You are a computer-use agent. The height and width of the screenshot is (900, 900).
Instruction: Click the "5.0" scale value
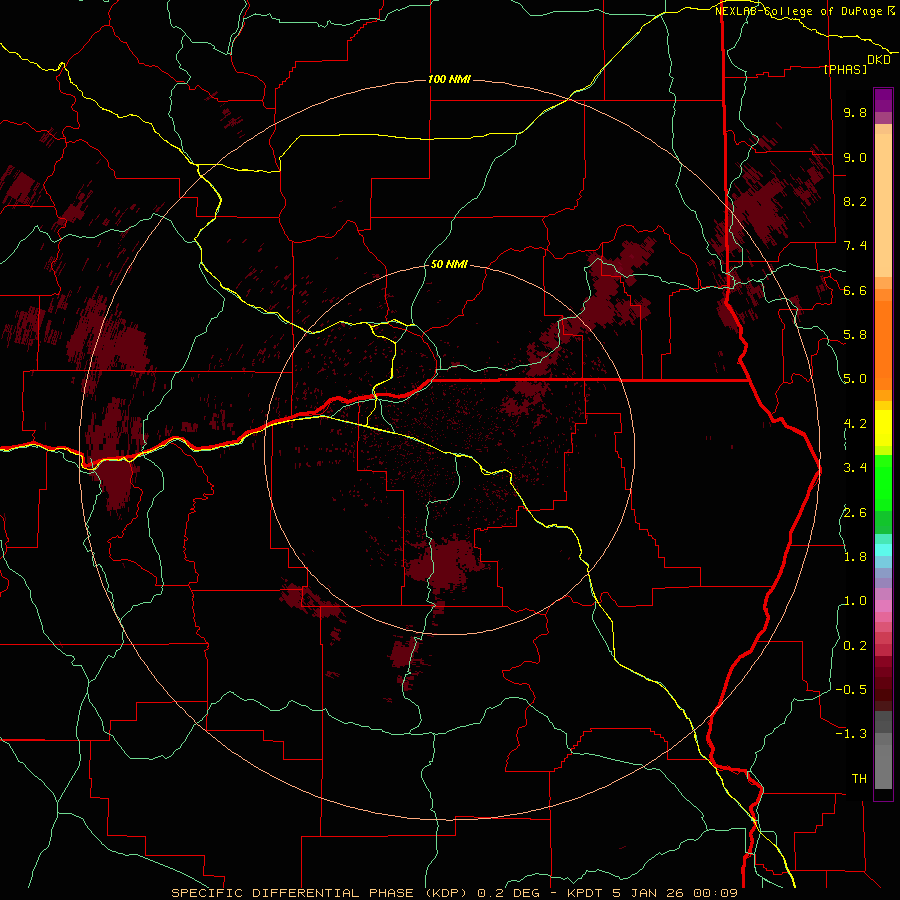click(855, 379)
